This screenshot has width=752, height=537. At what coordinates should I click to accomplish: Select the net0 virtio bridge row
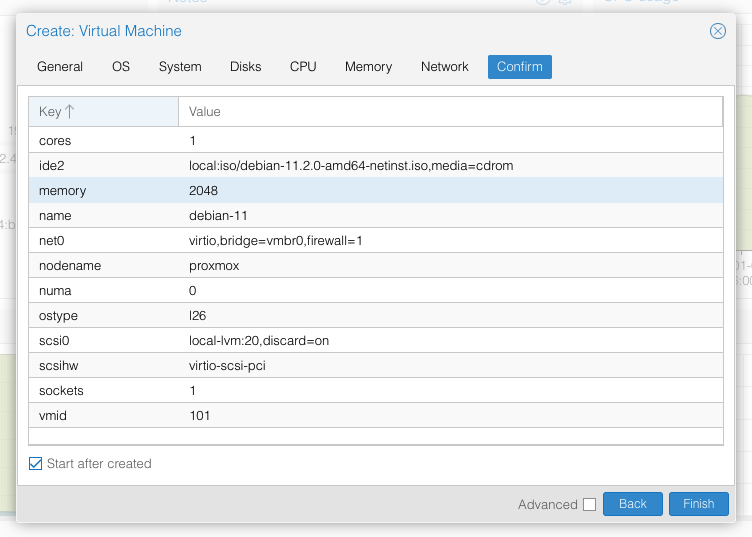click(375, 241)
